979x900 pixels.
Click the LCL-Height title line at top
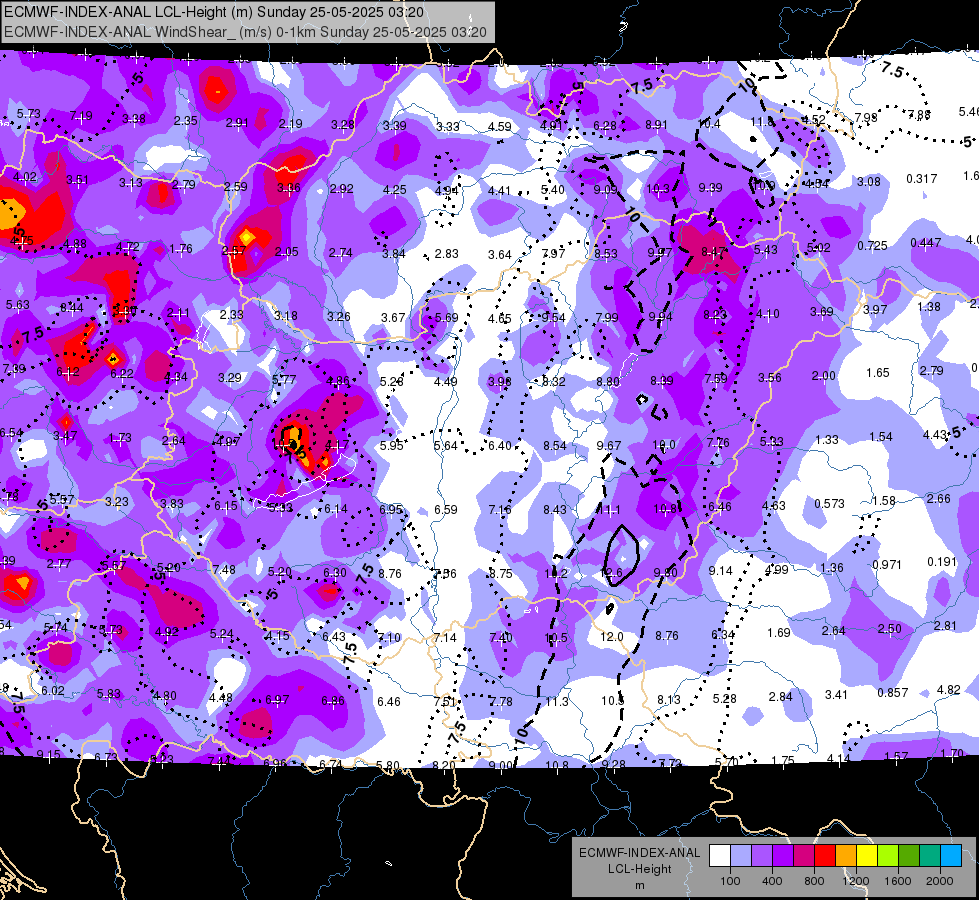point(214,12)
